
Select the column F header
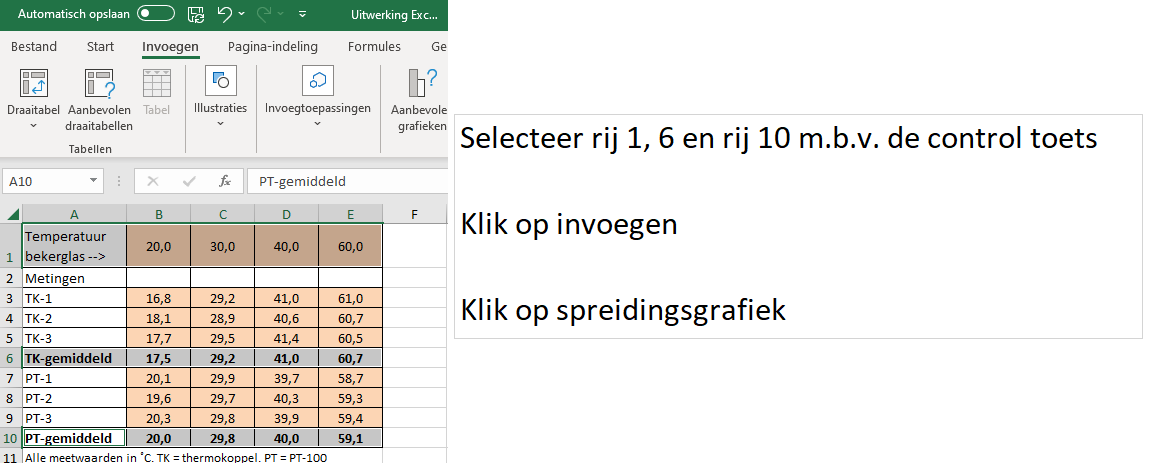pos(413,213)
